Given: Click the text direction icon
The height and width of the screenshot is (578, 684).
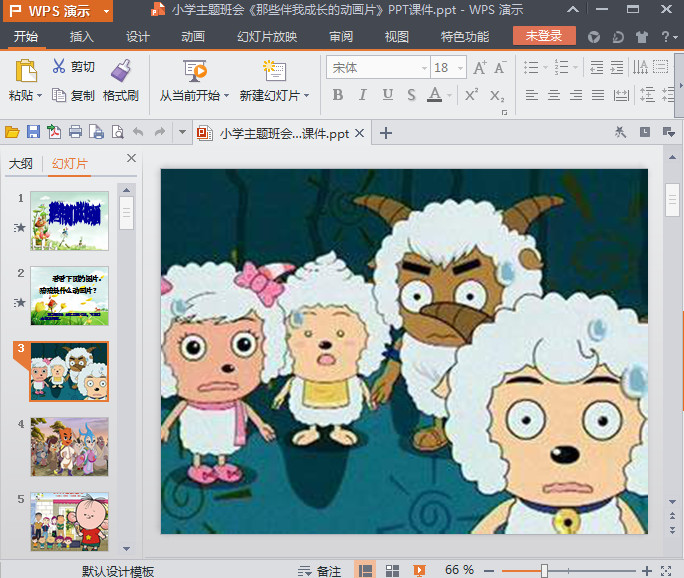Looking at the screenshot, I should 640,67.
